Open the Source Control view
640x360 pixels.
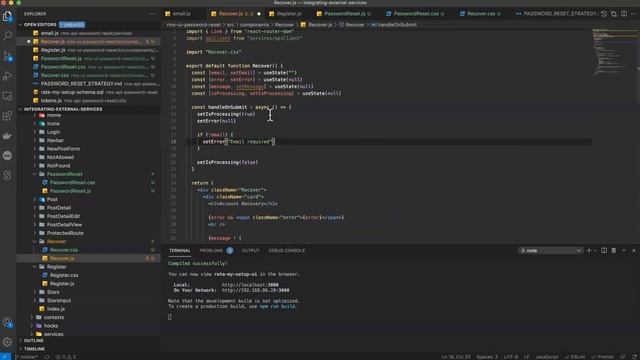[7, 56]
